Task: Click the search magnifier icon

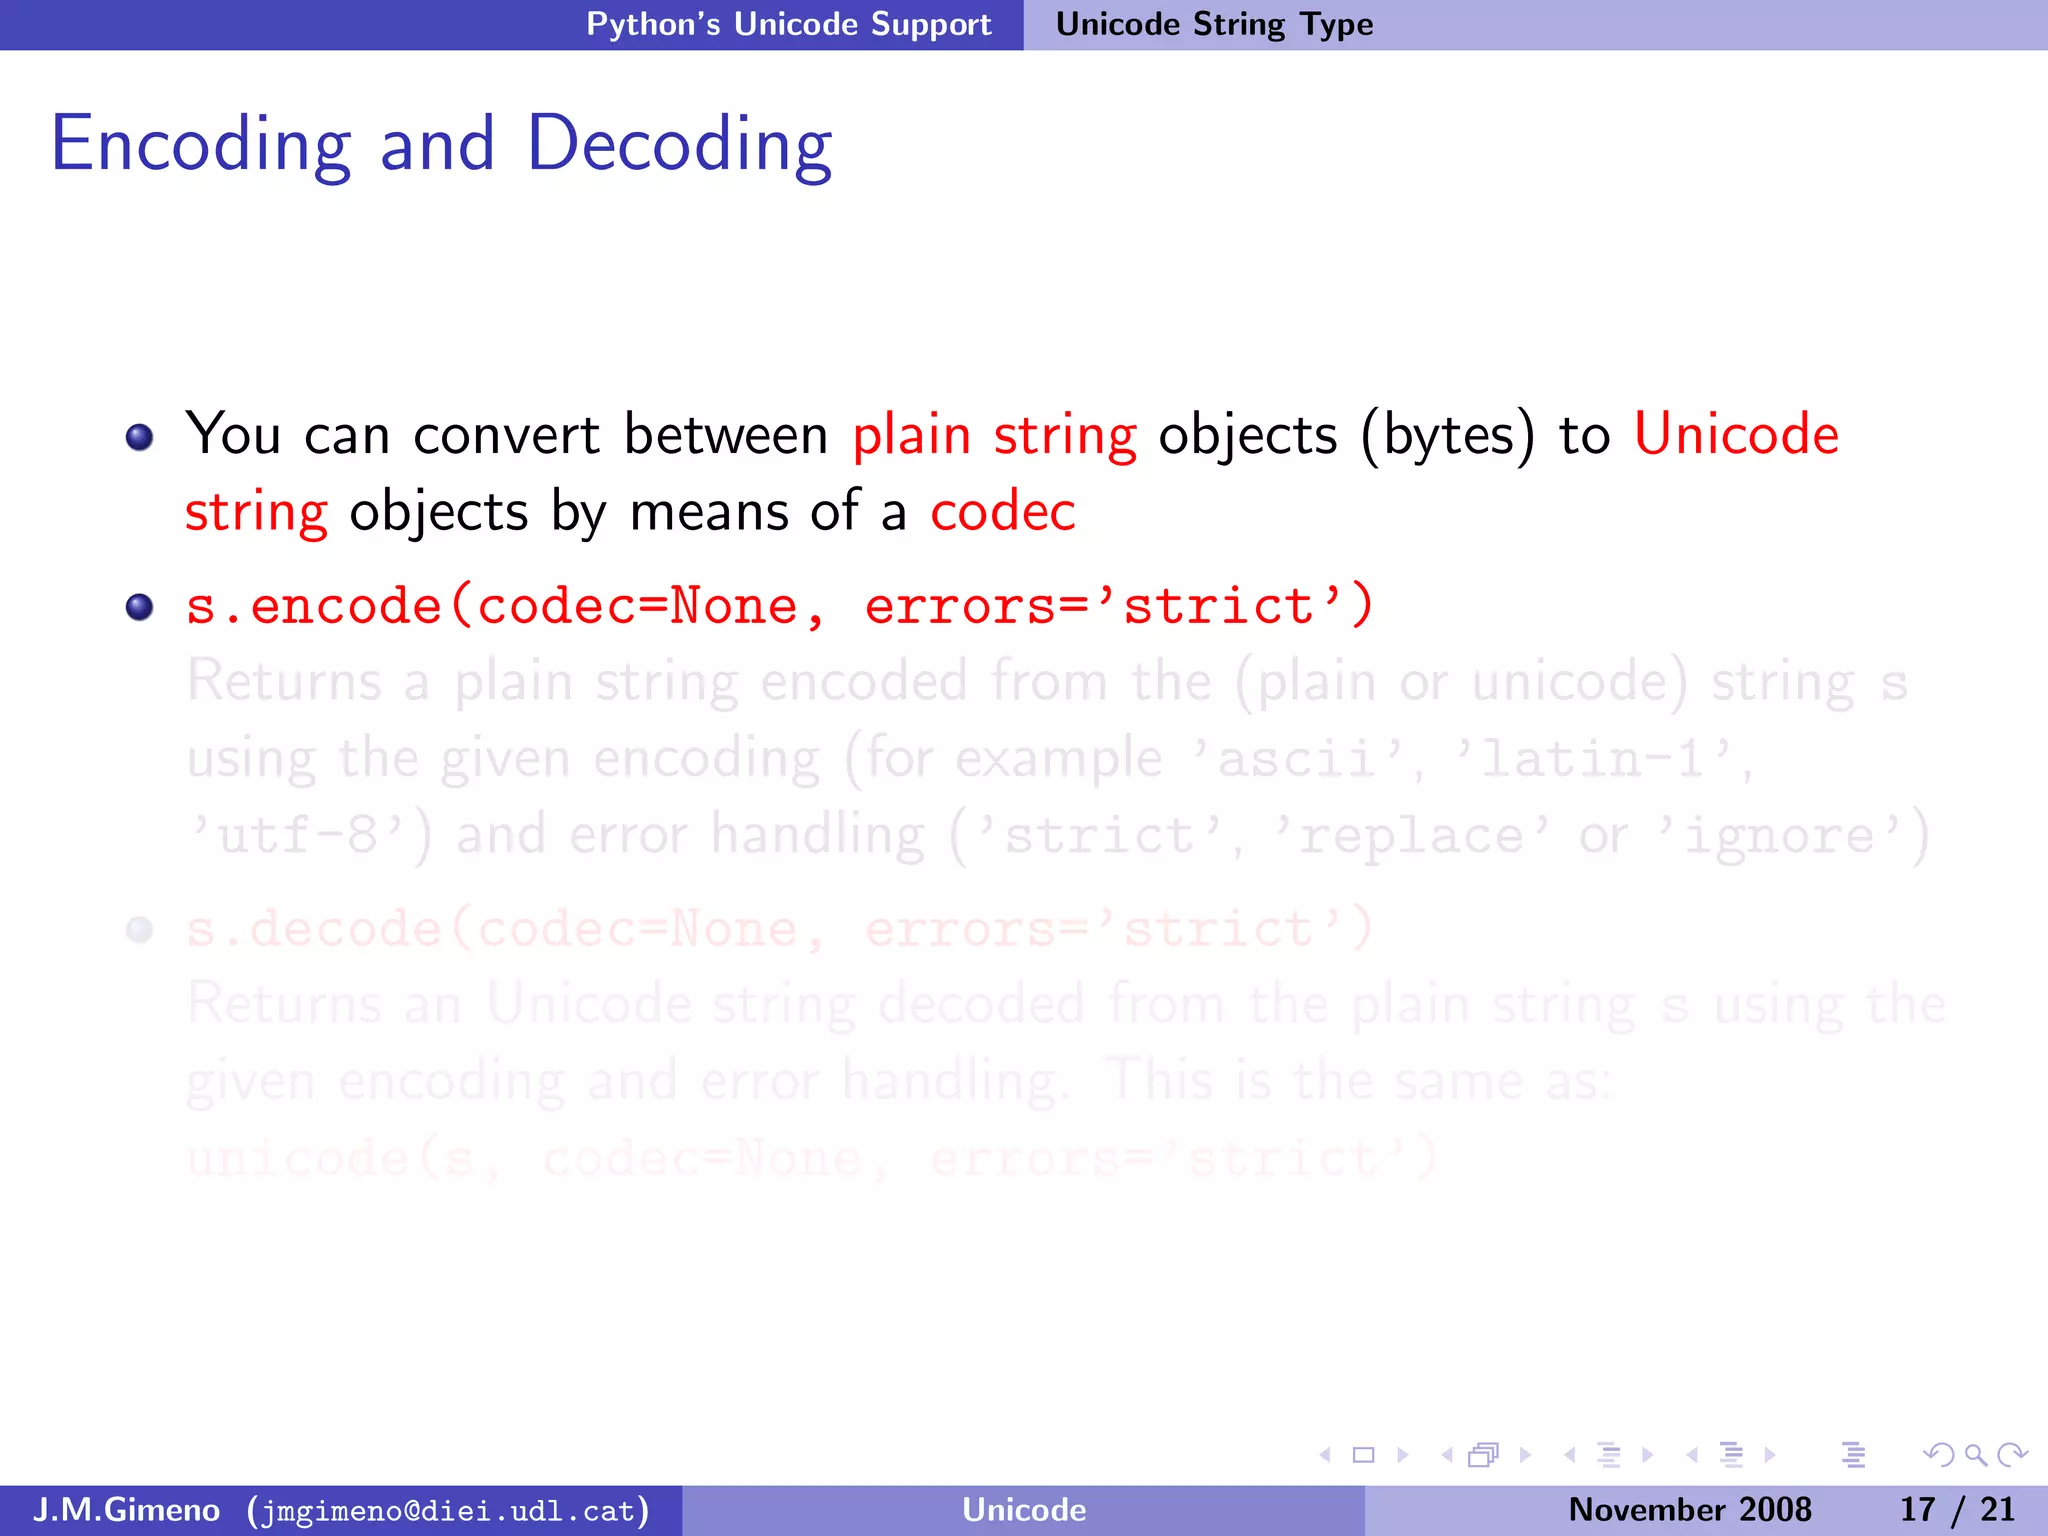Action: tap(1975, 1455)
